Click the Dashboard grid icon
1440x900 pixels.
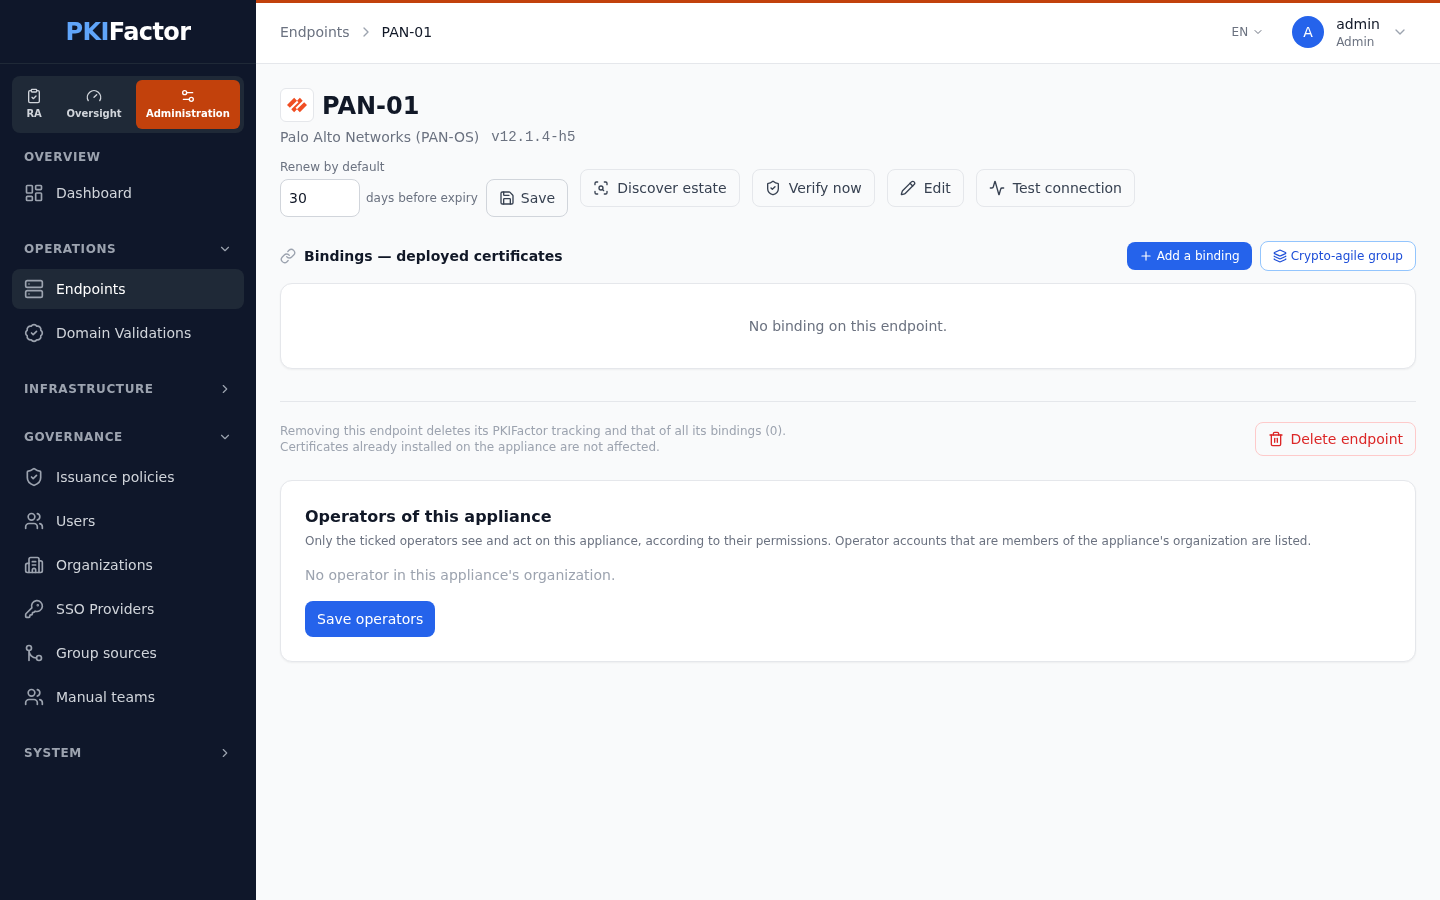34,193
